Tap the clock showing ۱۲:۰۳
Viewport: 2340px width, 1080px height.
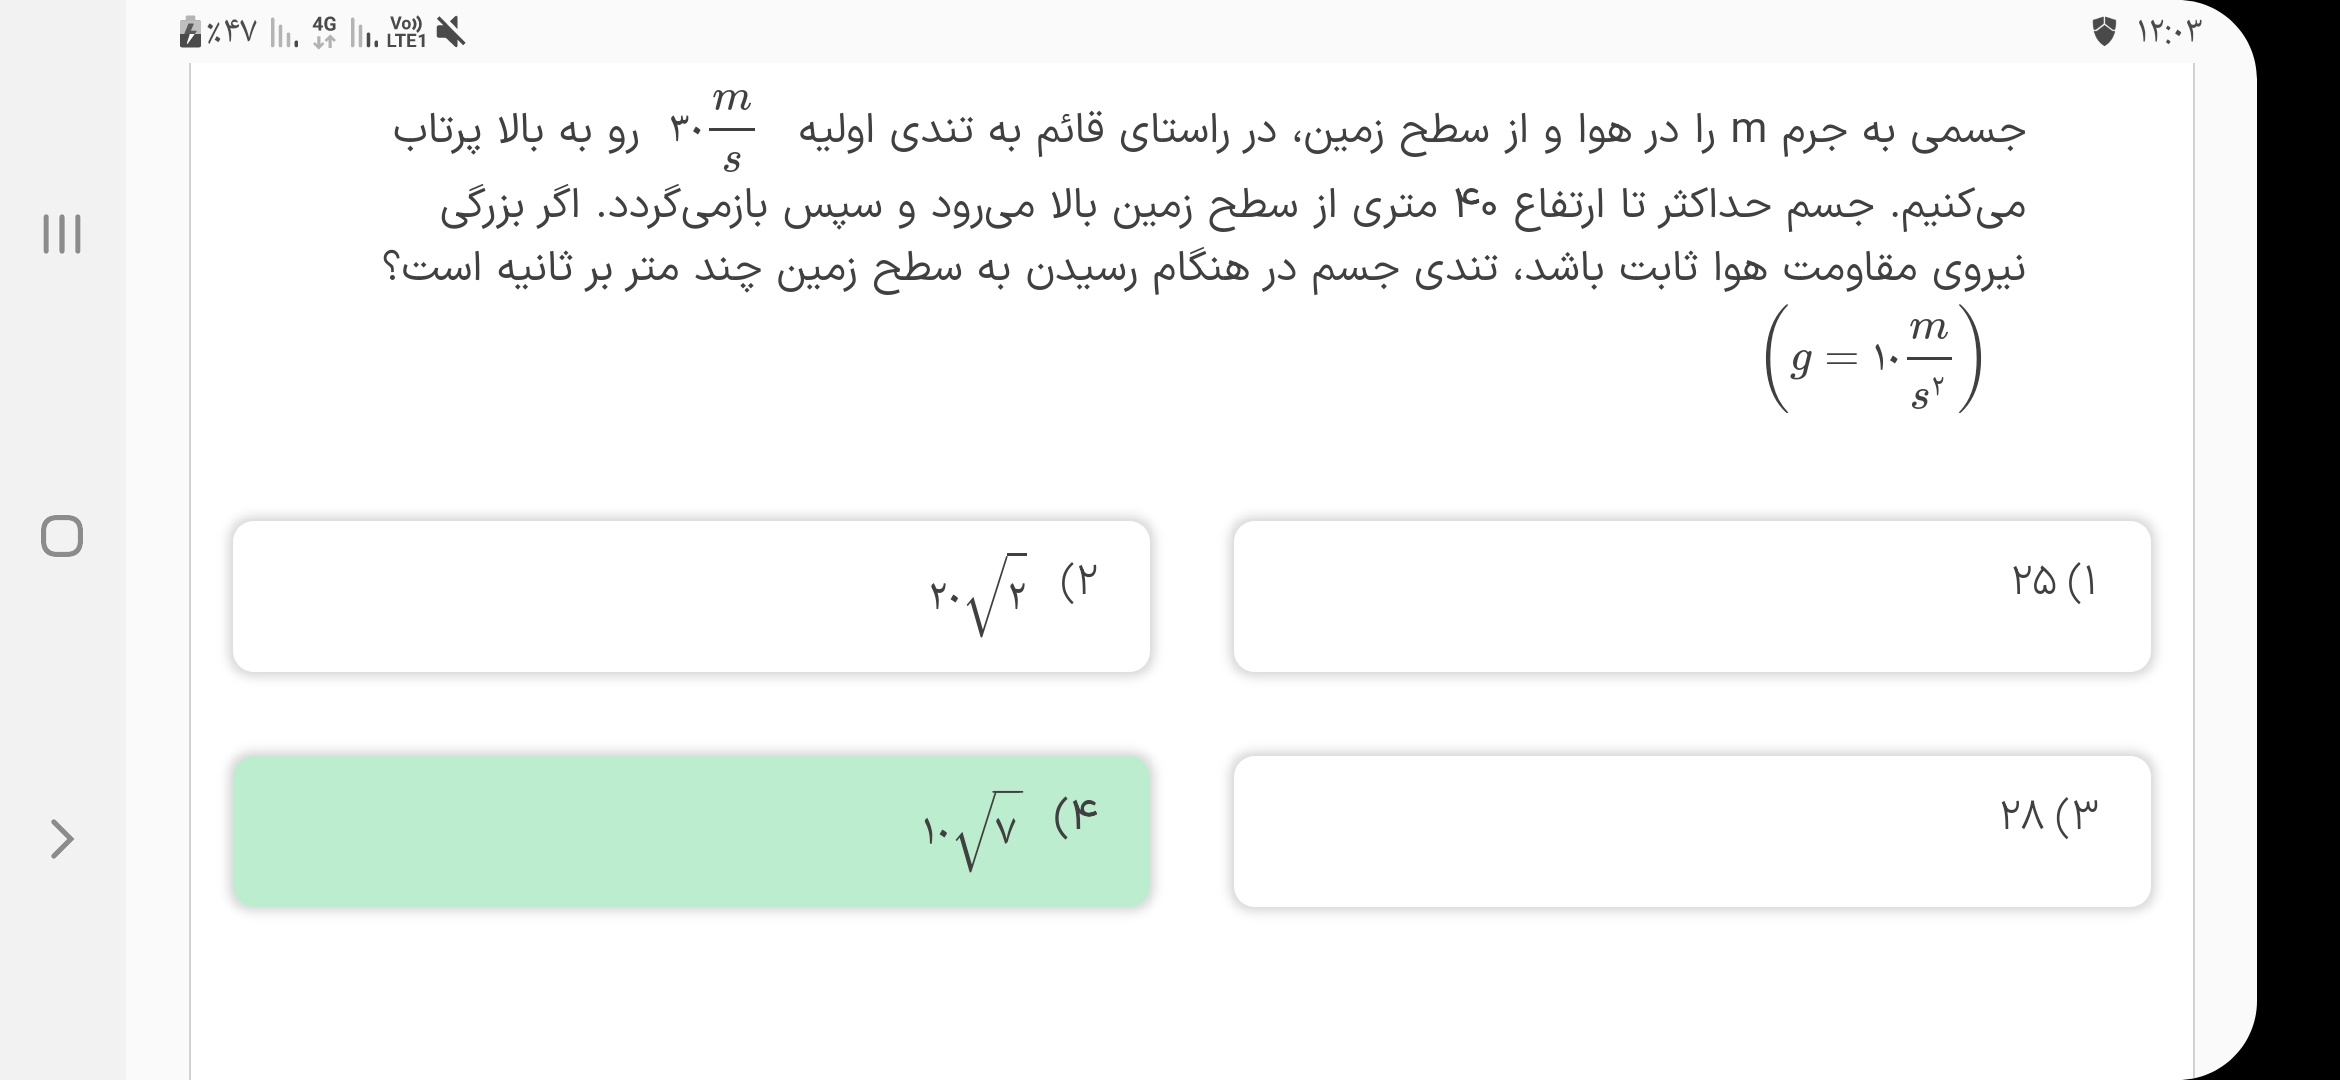coord(2169,33)
